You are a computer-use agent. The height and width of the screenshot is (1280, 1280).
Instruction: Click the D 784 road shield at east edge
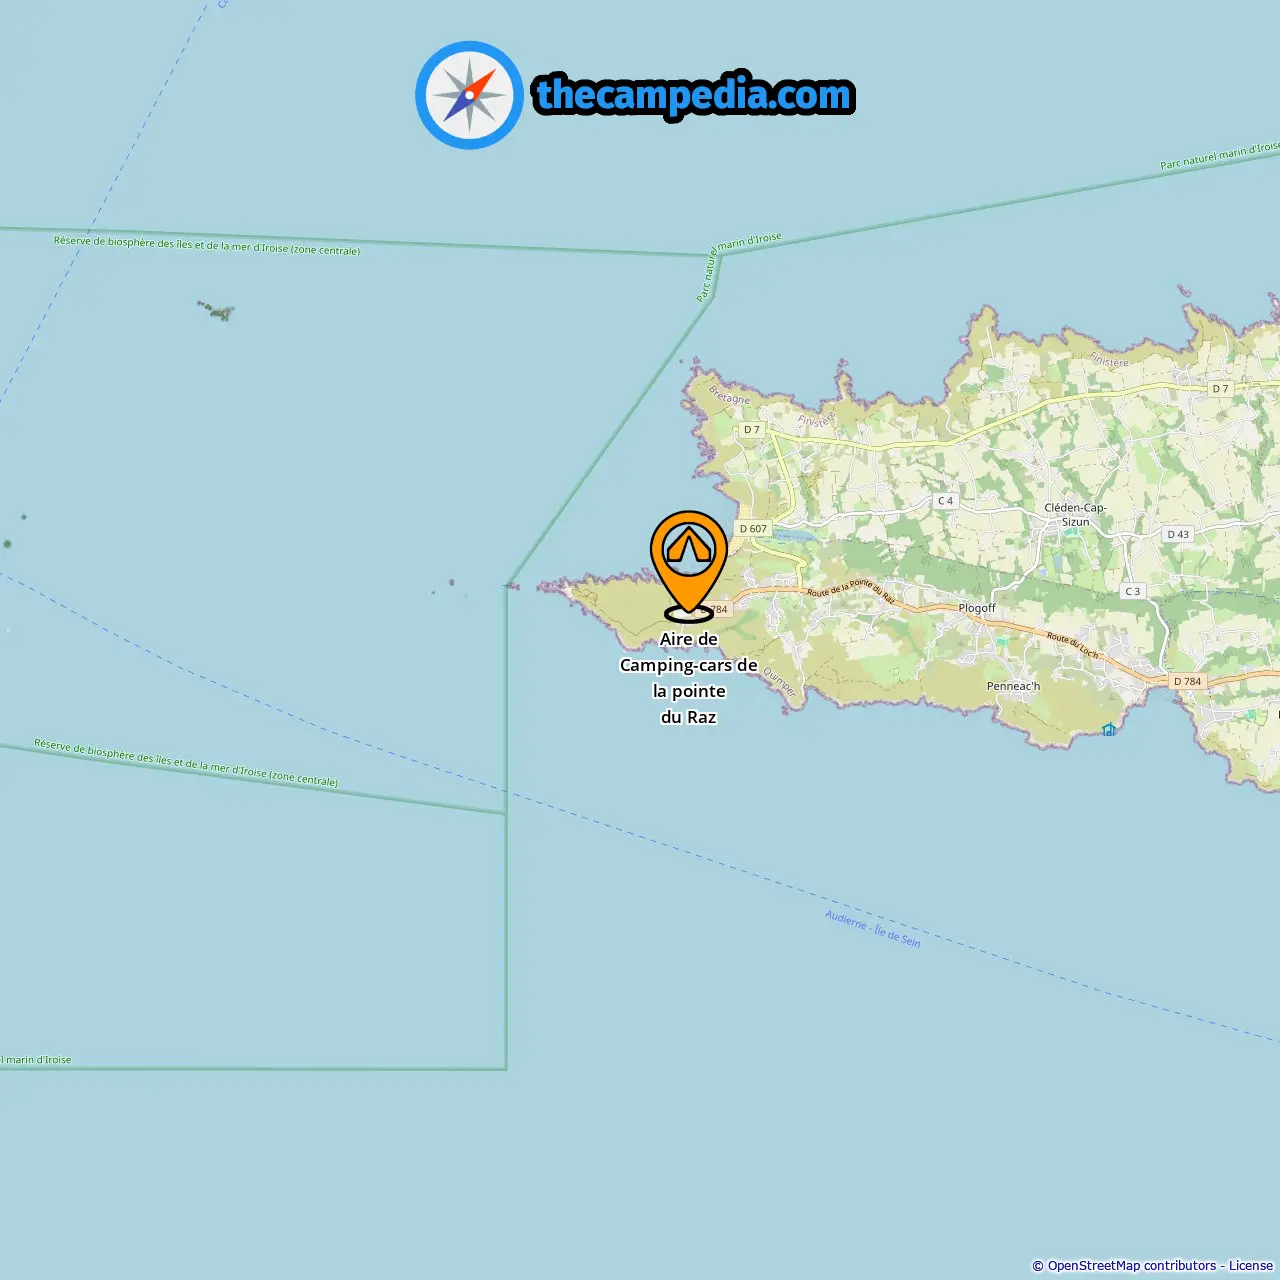pos(1187,681)
